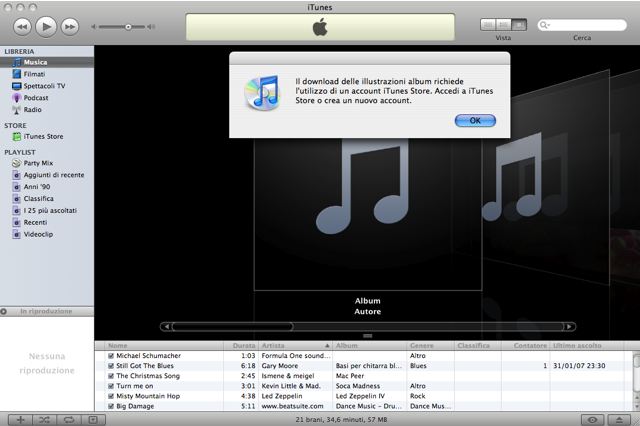This screenshot has height=426, width=640.
Task: Sort by the Durata column header
Action: pyautogui.click(x=241, y=346)
